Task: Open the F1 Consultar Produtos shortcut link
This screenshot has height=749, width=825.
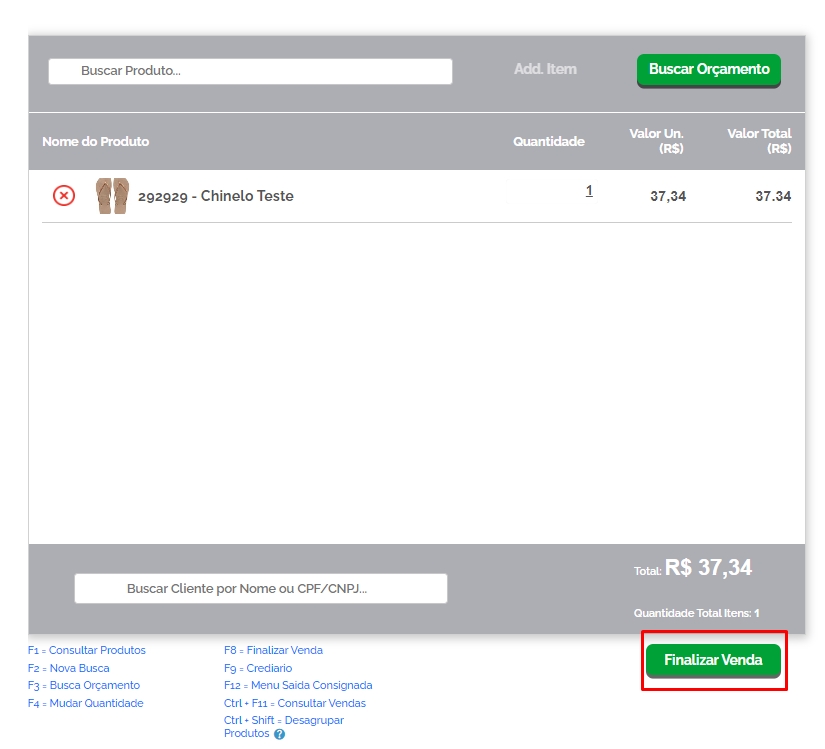Action: point(87,650)
